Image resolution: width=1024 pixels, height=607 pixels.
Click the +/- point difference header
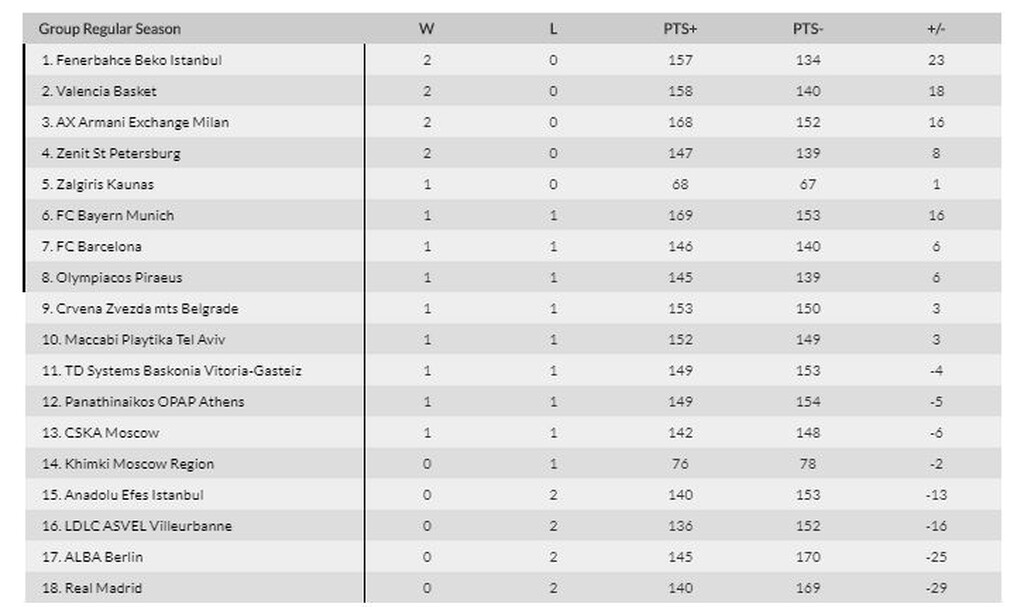point(936,29)
